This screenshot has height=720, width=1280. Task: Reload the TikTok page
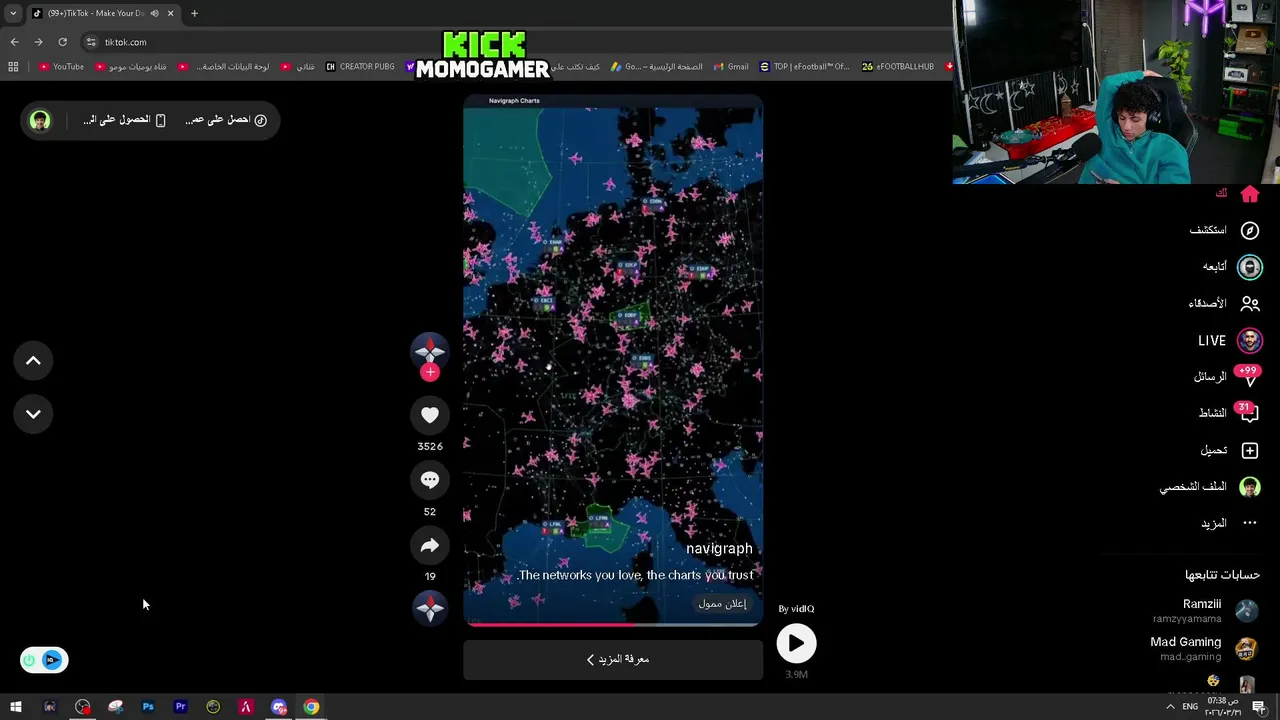click(x=62, y=42)
